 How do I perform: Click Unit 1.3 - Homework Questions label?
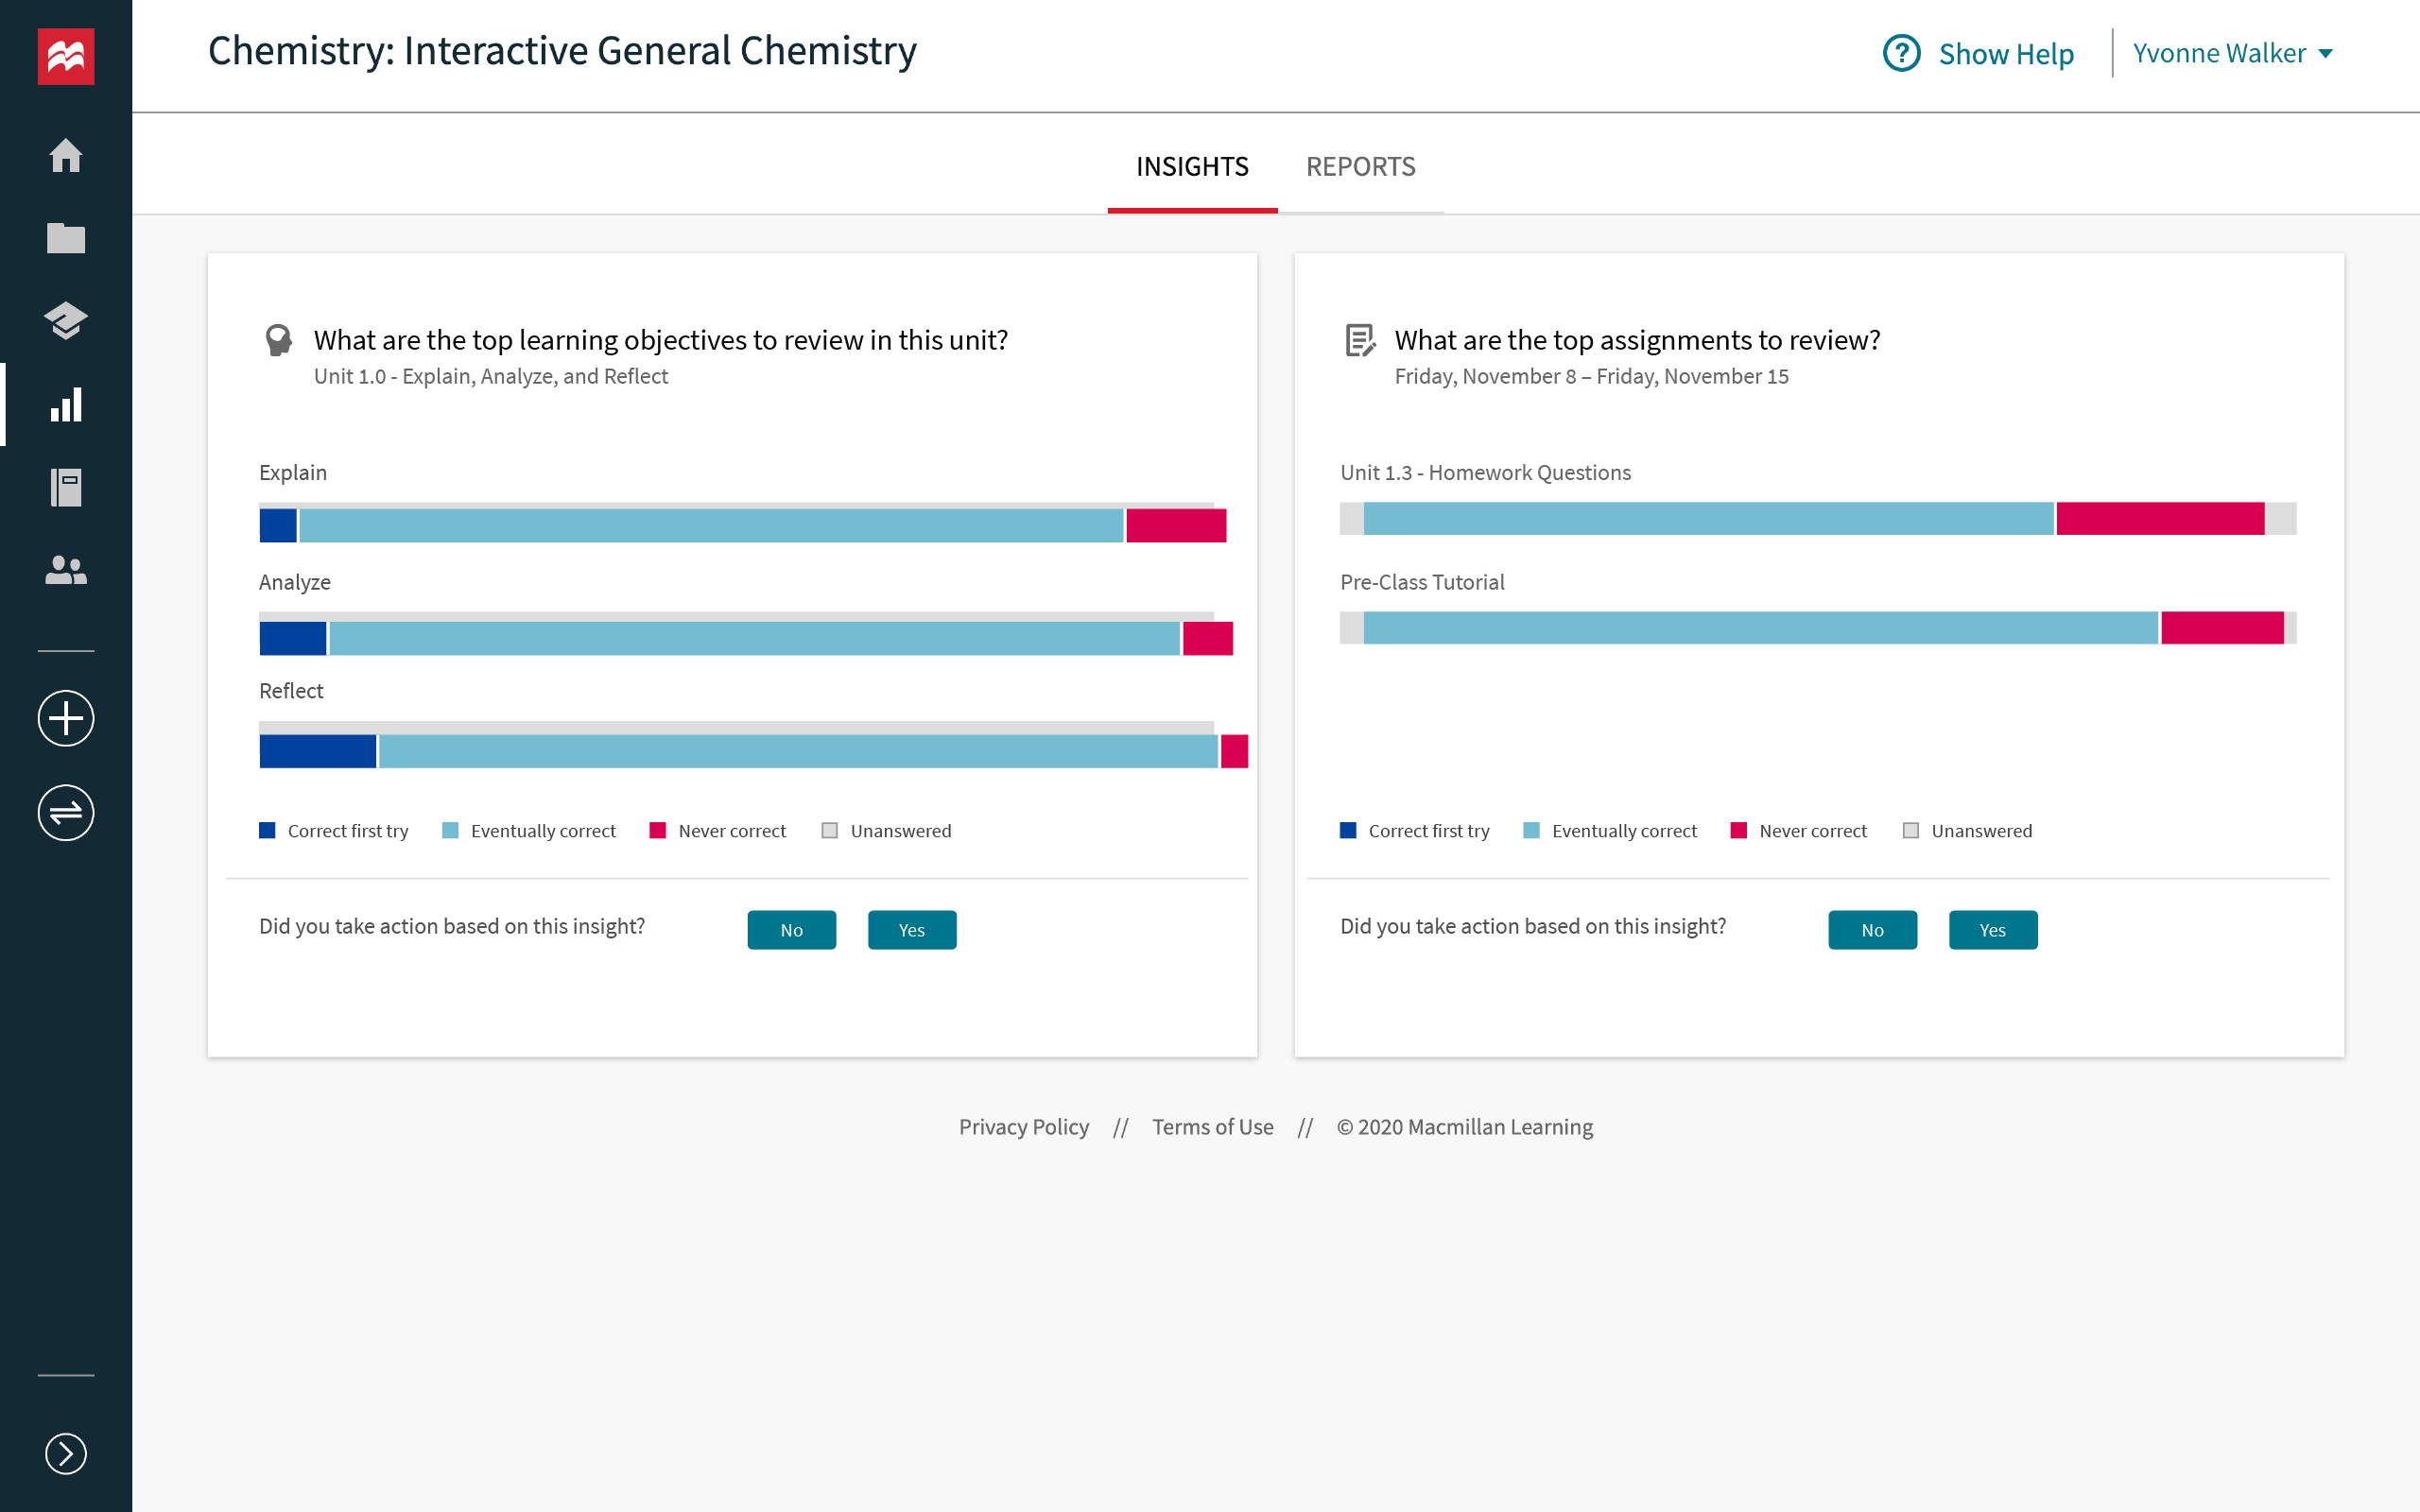(1485, 472)
